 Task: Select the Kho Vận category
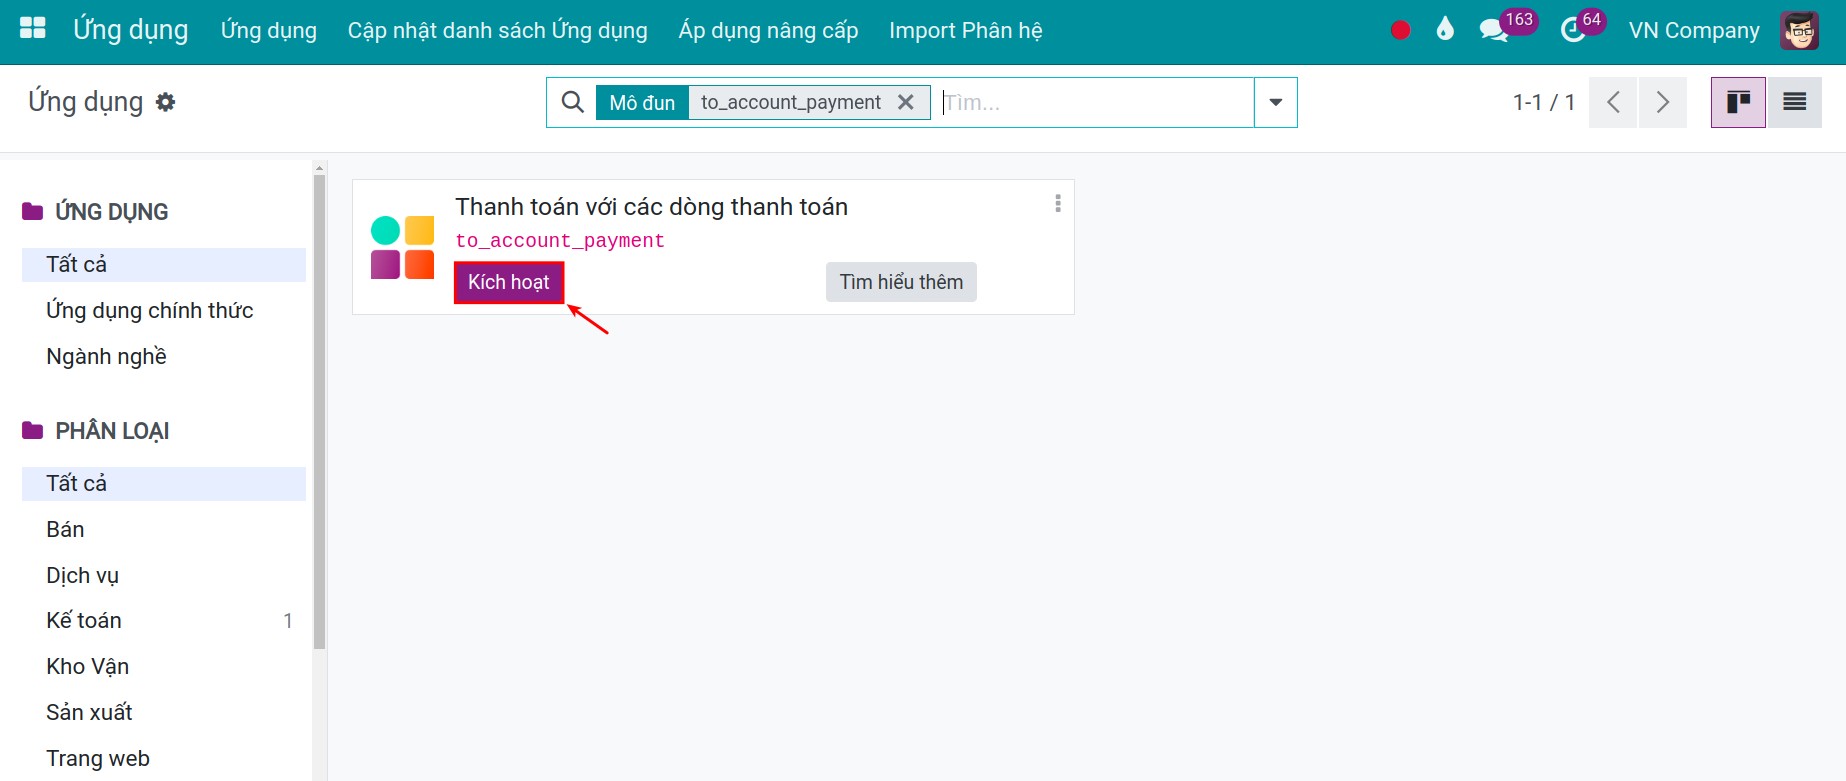[x=164, y=666]
